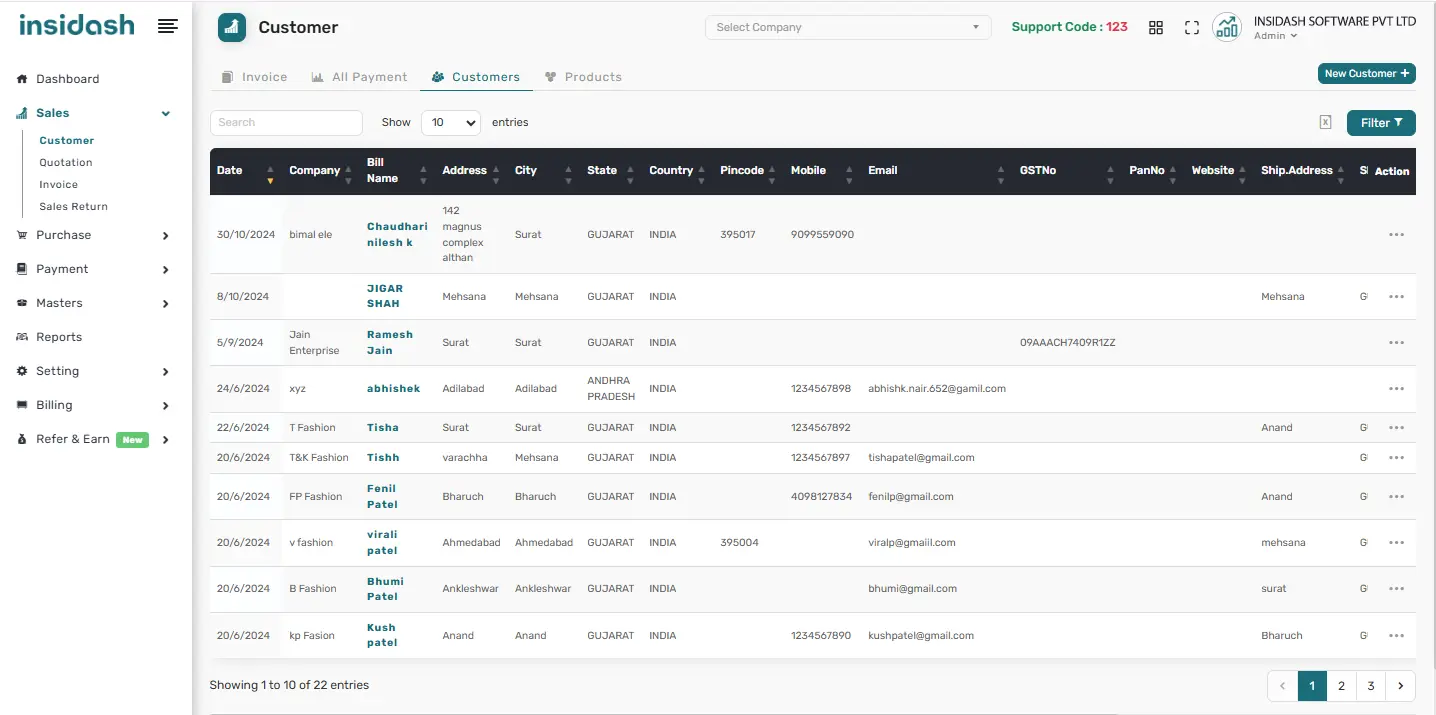Viewport: 1436px width, 715px height.
Task: Expand the Billing sidebar menu
Action: 95,405
